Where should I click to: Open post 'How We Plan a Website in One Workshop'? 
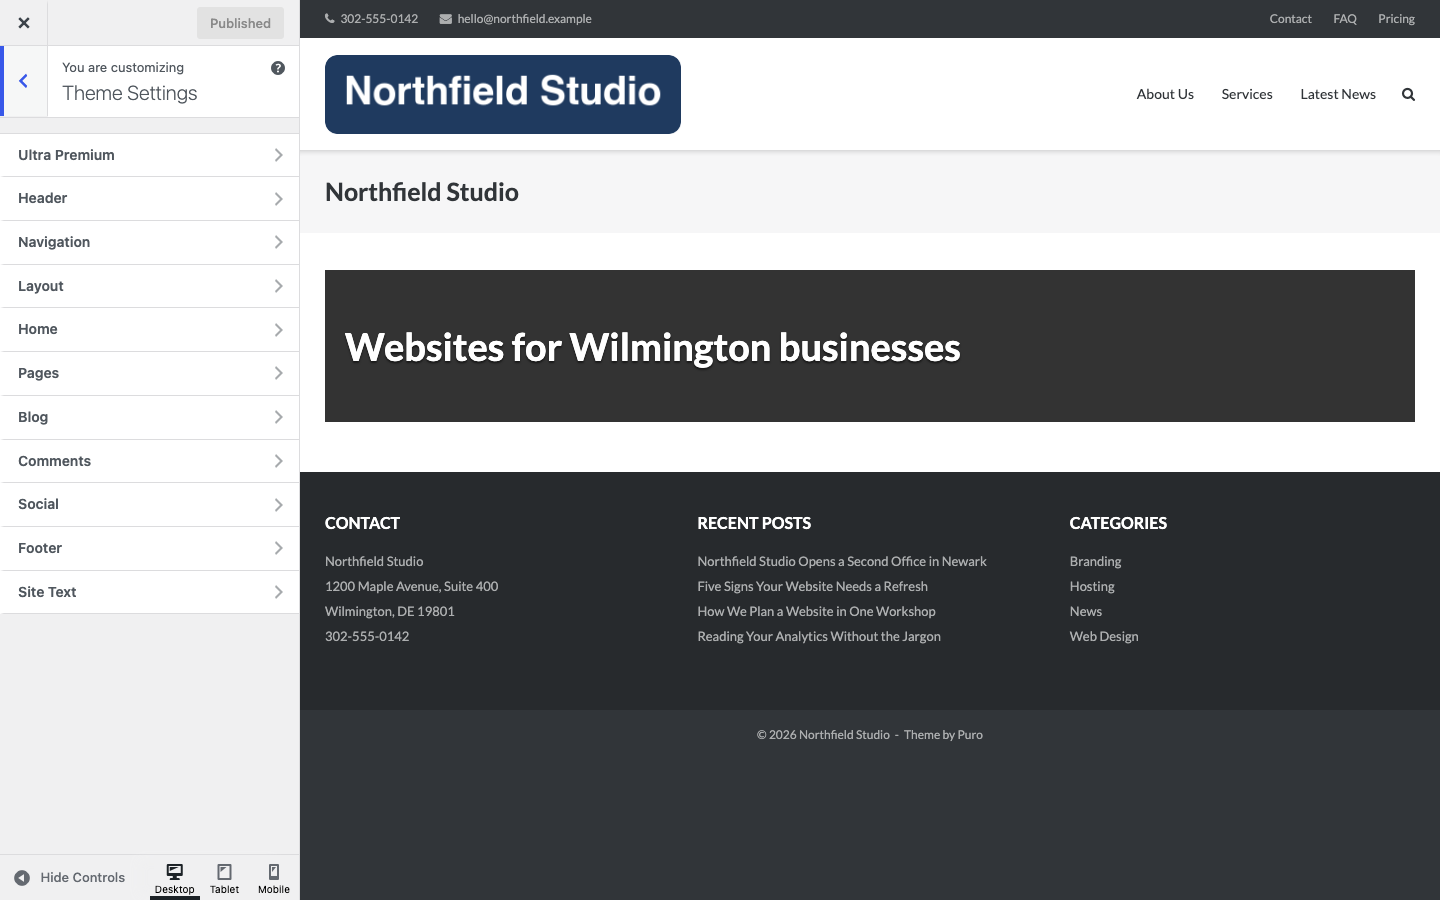coord(816,612)
